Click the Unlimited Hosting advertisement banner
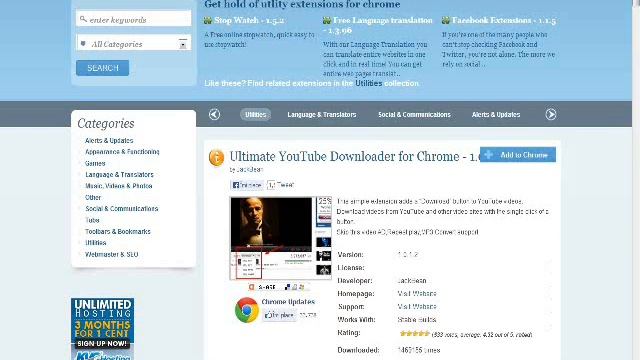The image size is (640, 360). (x=102, y=329)
